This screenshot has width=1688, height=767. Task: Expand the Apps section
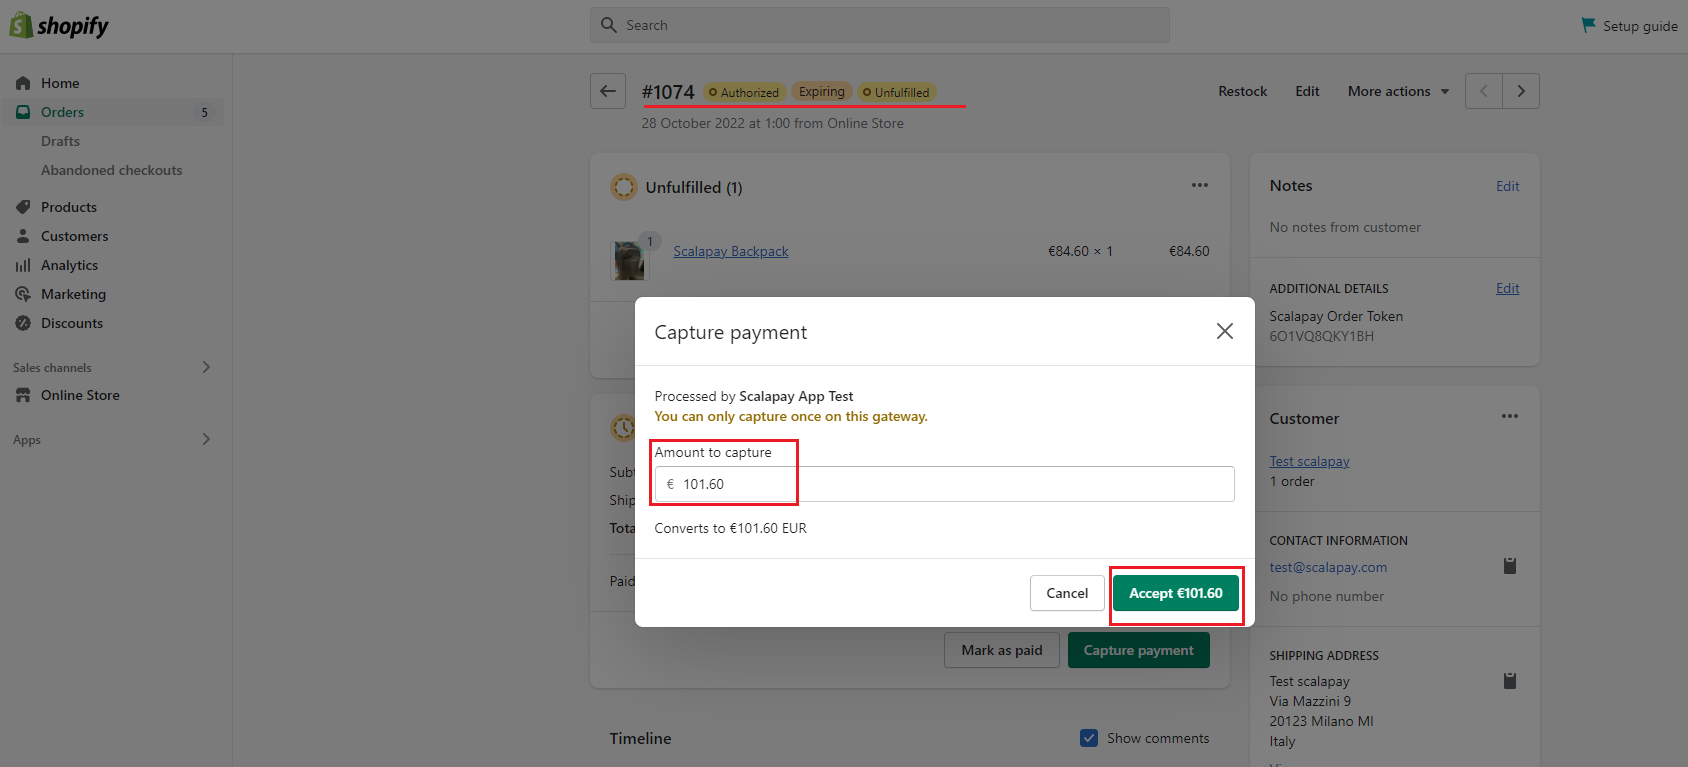tap(206, 439)
